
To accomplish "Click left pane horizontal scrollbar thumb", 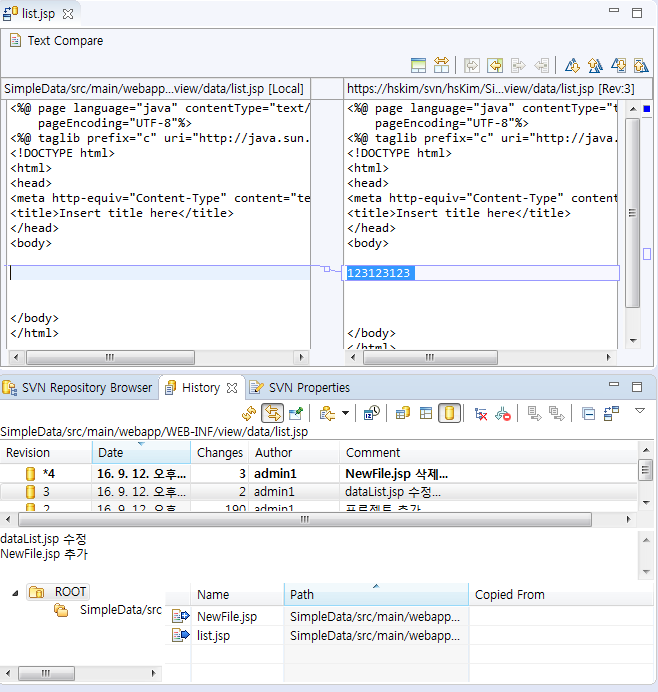I will (x=110, y=357).
